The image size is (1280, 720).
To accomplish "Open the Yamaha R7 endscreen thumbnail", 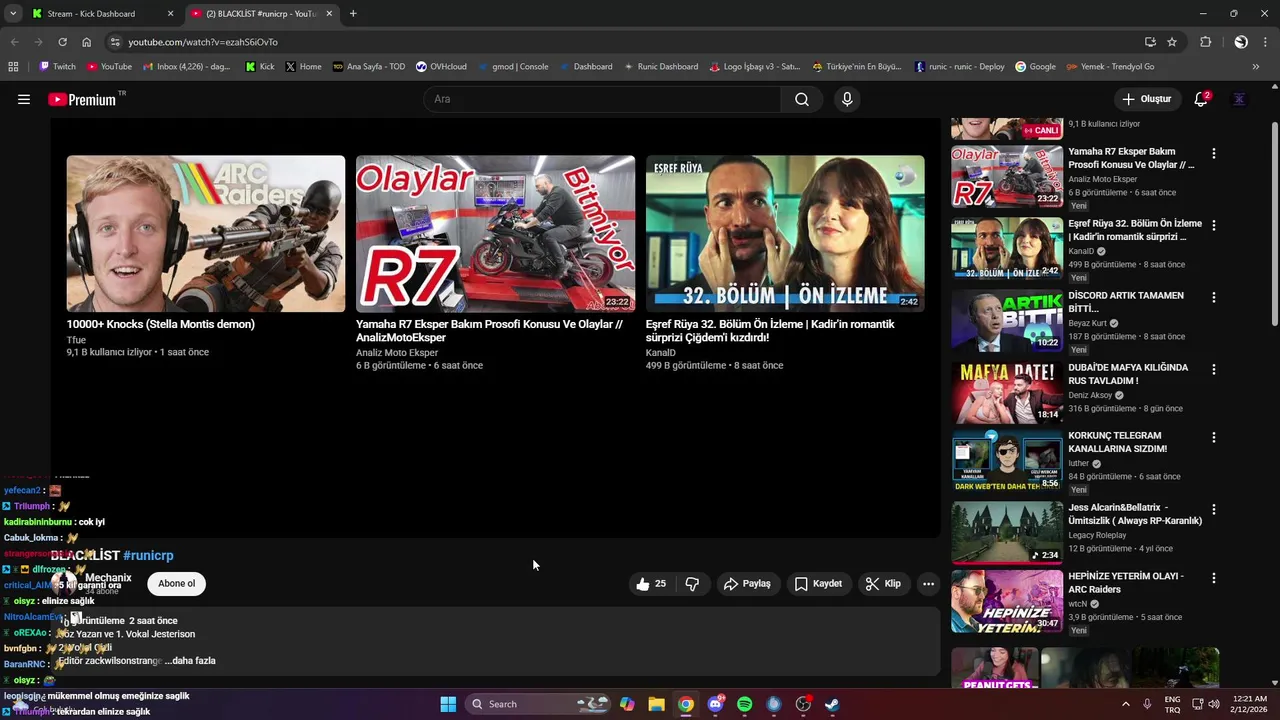I will point(495,233).
